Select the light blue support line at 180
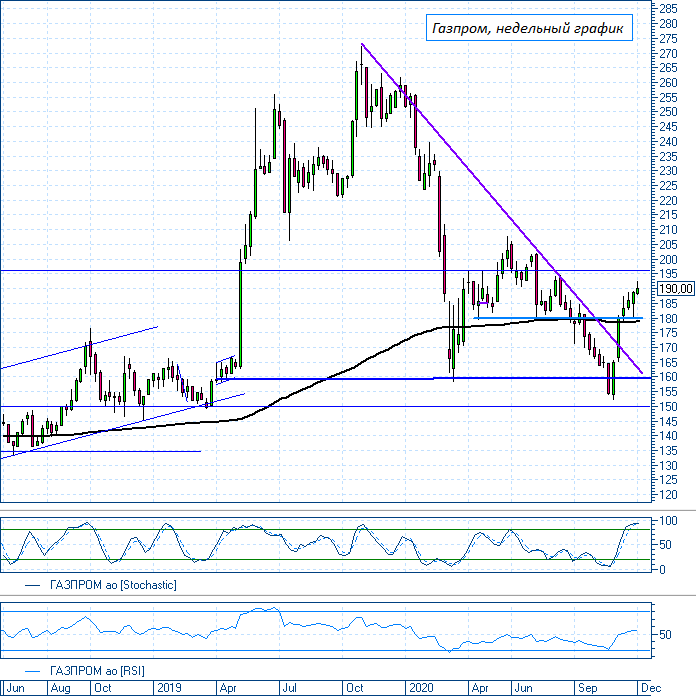 pyautogui.click(x=558, y=318)
